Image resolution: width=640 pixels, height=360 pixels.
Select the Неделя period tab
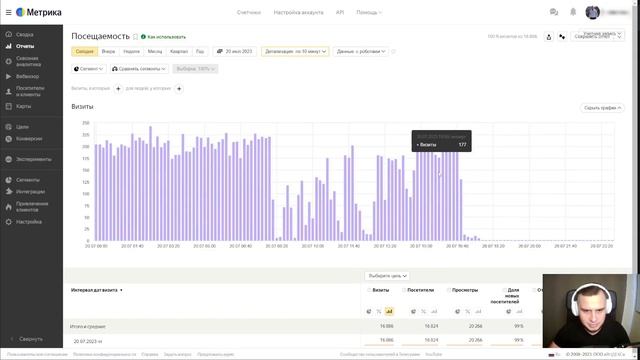[x=131, y=51]
